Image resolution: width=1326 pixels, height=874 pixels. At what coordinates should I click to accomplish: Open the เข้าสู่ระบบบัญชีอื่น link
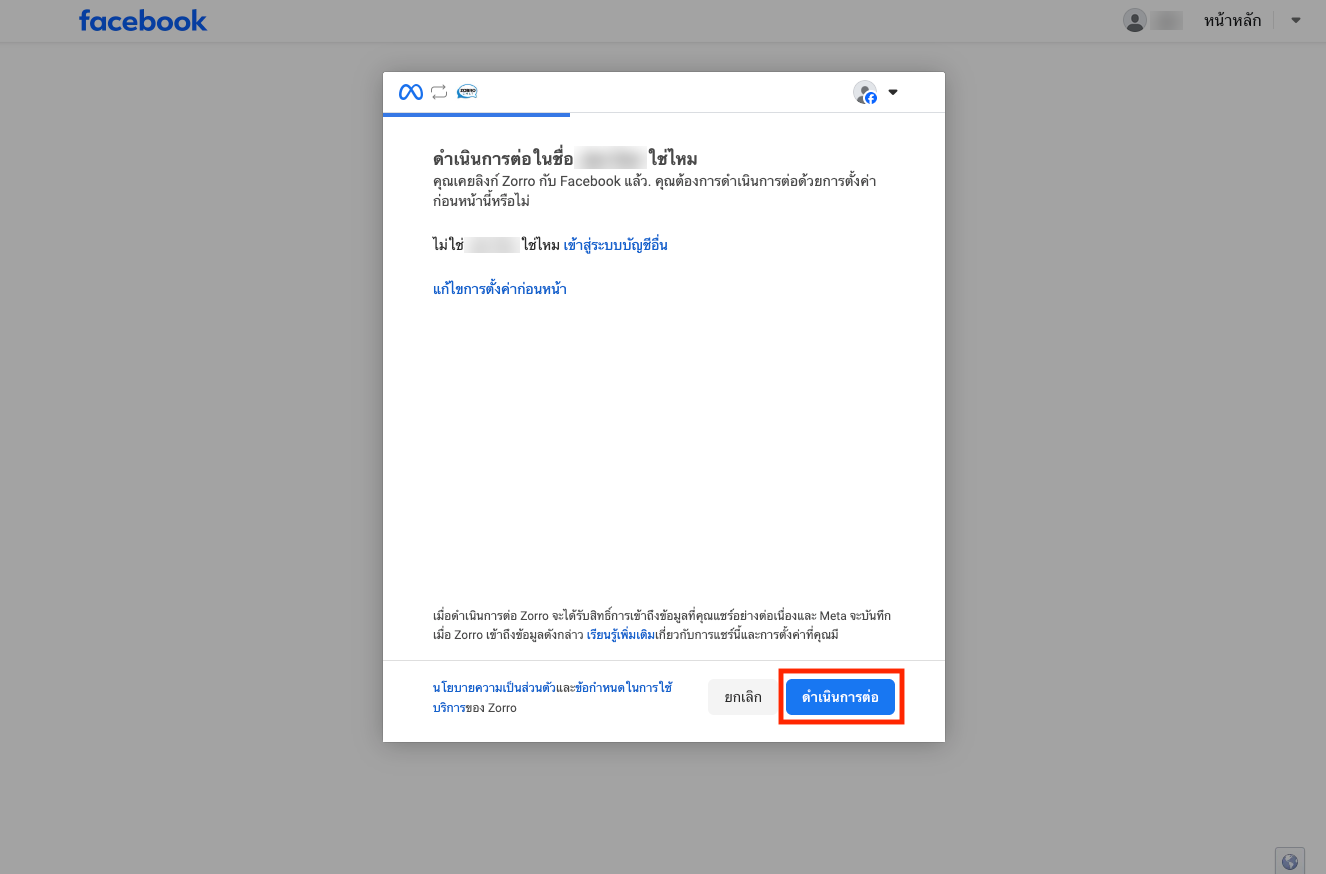(x=615, y=245)
